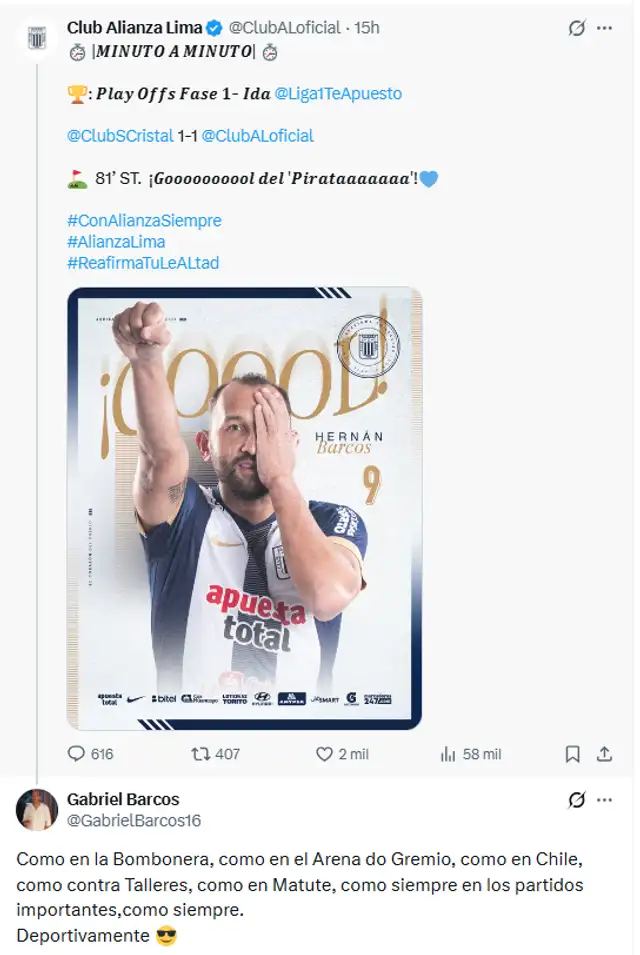Click the Grok icon on Alianza Lima's tweet
This screenshot has height=955, width=640.
pyautogui.click(x=576, y=28)
